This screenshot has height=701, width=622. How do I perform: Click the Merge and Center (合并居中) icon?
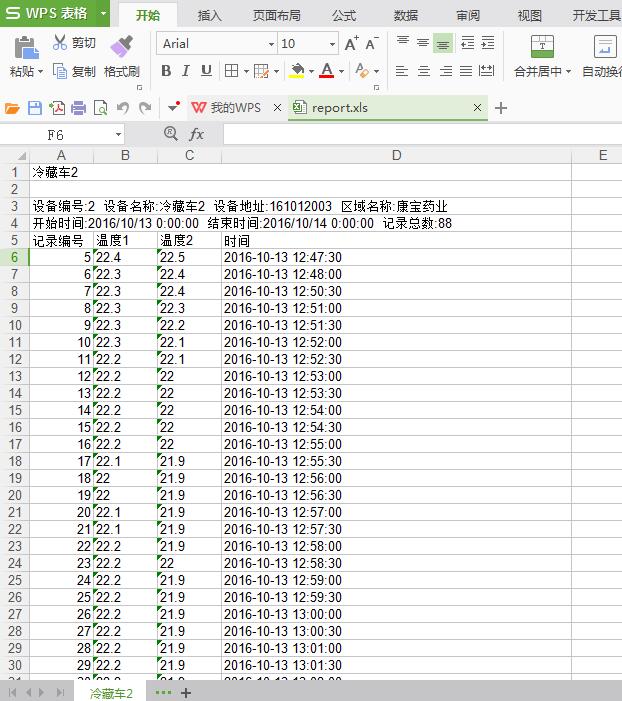pos(542,47)
